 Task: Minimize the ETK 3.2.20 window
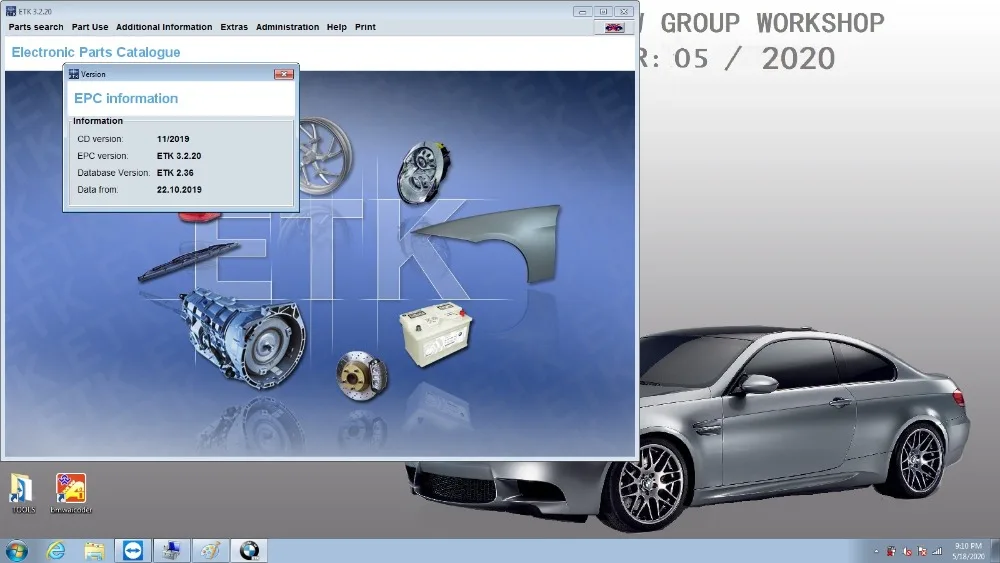click(582, 11)
